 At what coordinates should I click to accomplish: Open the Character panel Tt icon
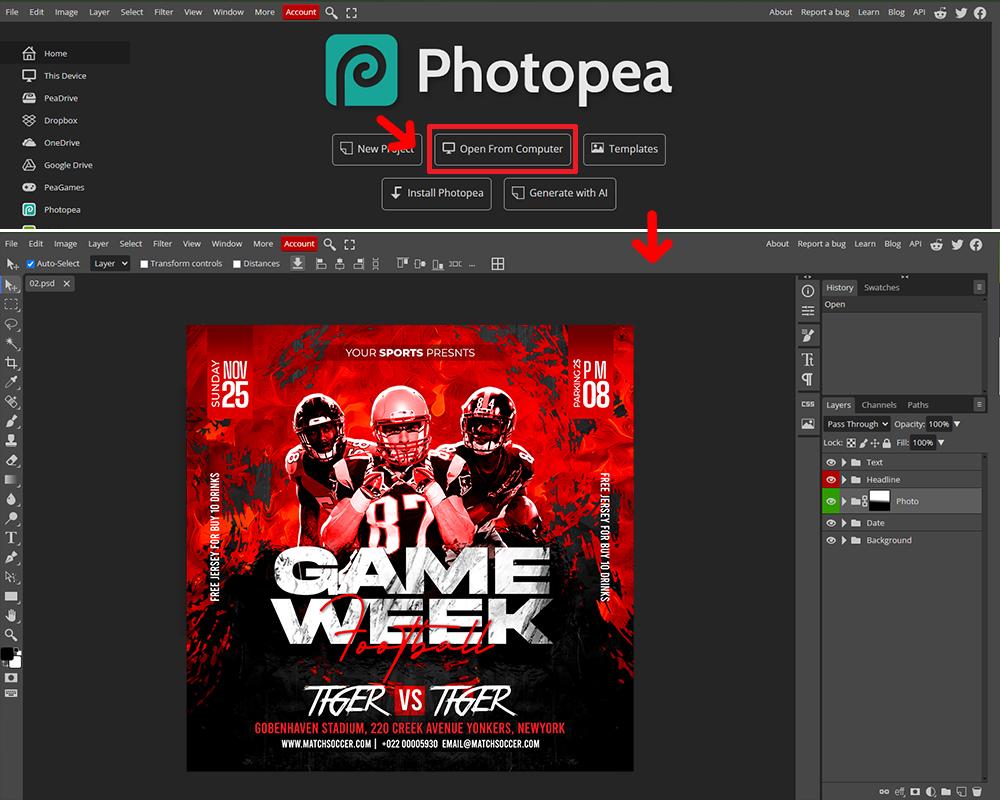[807, 359]
